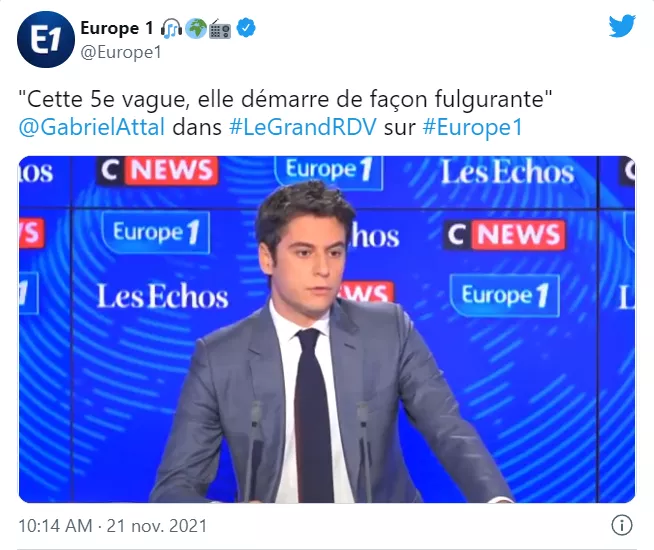Open the #Europe1 hashtag link
This screenshot has height=550, width=654.
[x=473, y=127]
